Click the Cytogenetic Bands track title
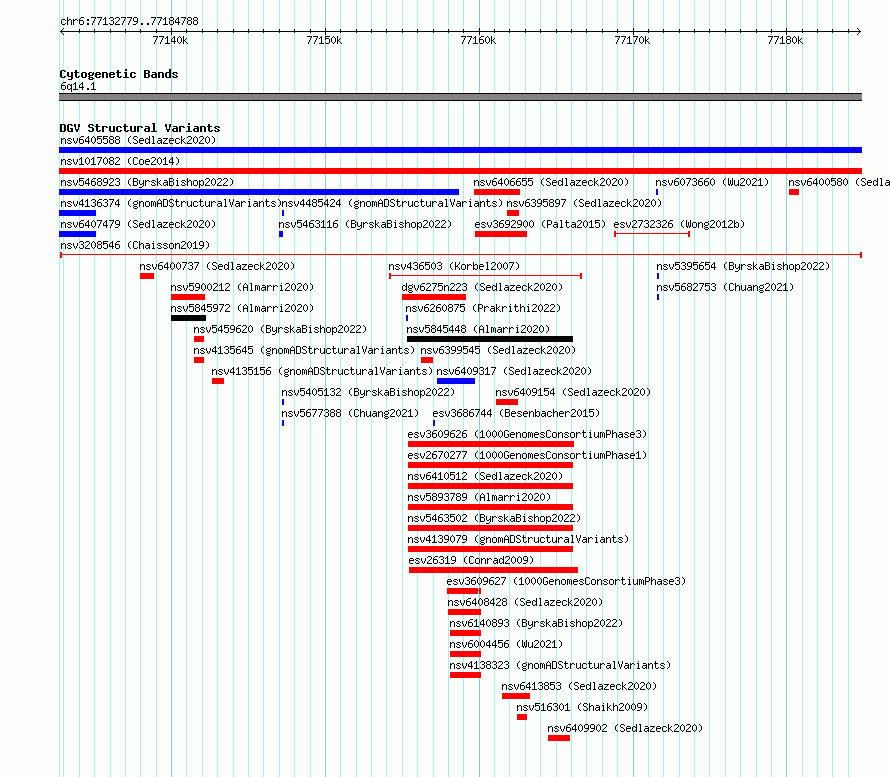890x777 pixels. (x=119, y=74)
